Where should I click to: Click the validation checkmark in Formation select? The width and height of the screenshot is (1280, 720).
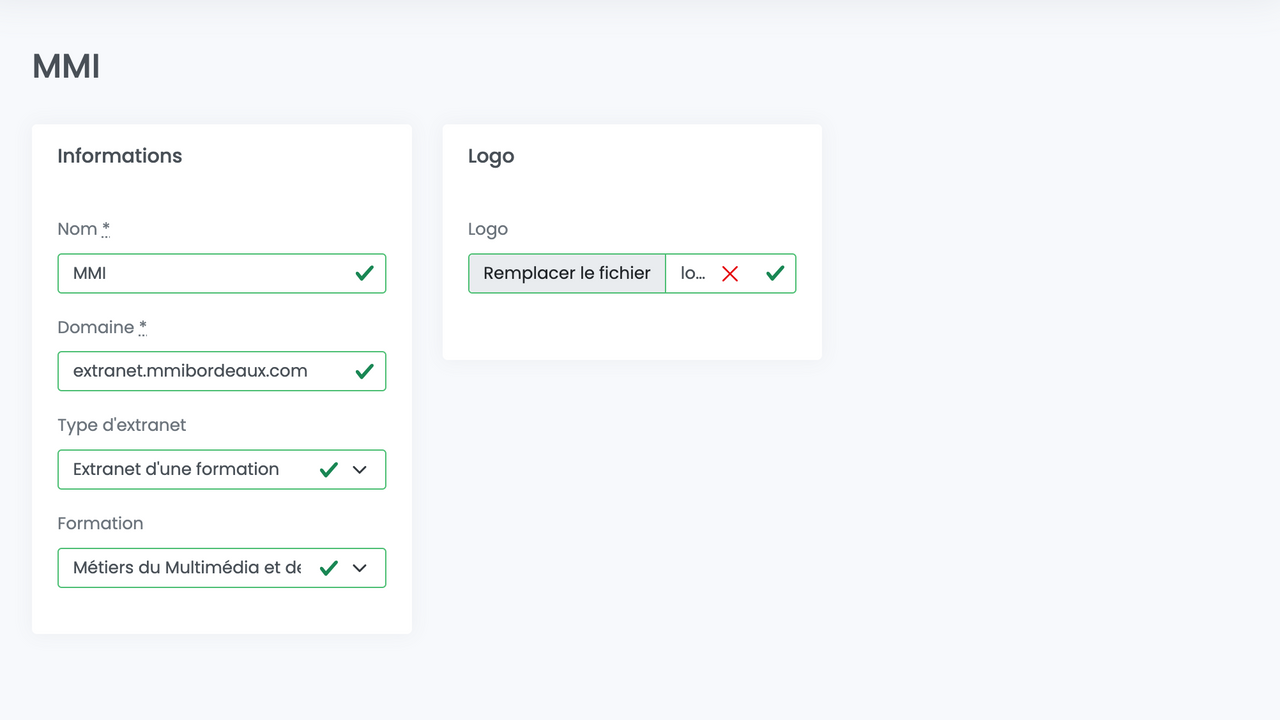click(328, 568)
